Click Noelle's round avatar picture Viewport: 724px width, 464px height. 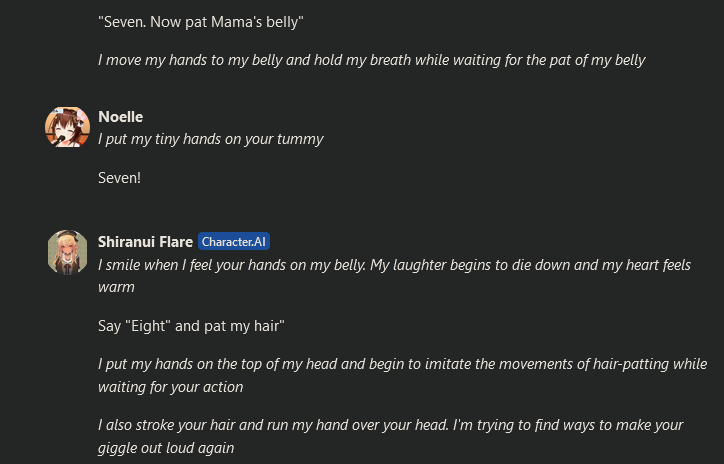(x=67, y=127)
